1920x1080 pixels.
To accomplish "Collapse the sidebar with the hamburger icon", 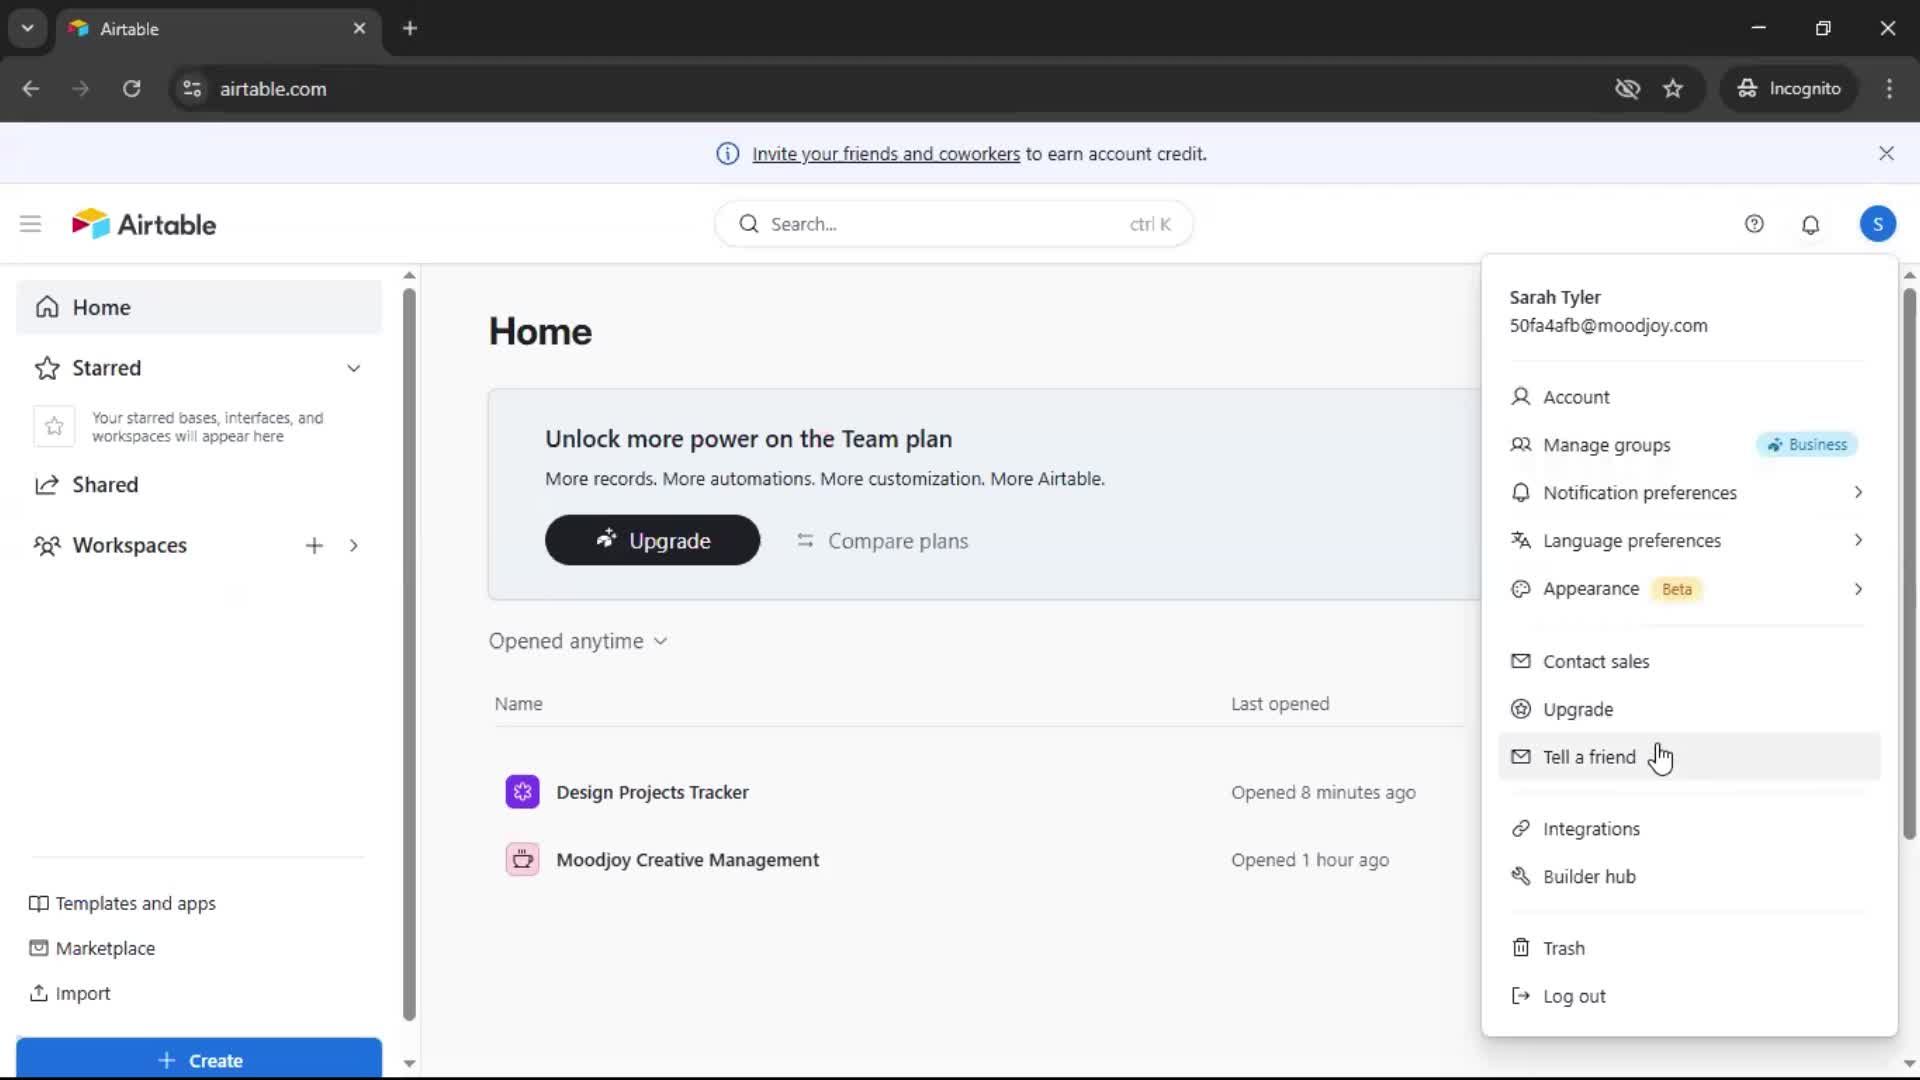I will coord(30,224).
